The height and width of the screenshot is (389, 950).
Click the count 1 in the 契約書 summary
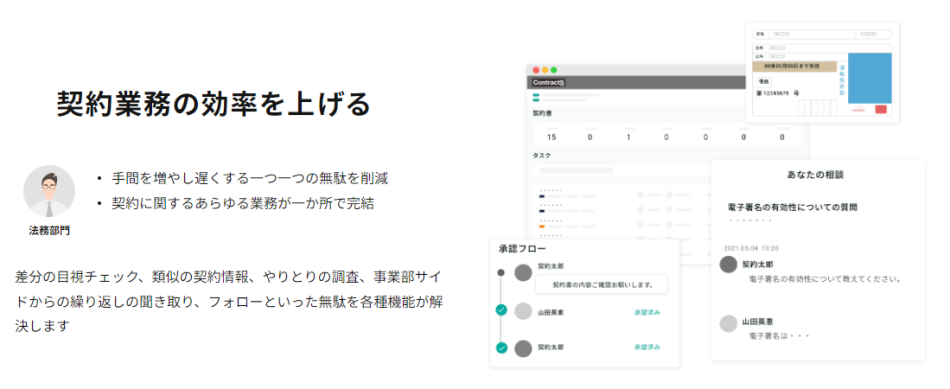pos(628,138)
